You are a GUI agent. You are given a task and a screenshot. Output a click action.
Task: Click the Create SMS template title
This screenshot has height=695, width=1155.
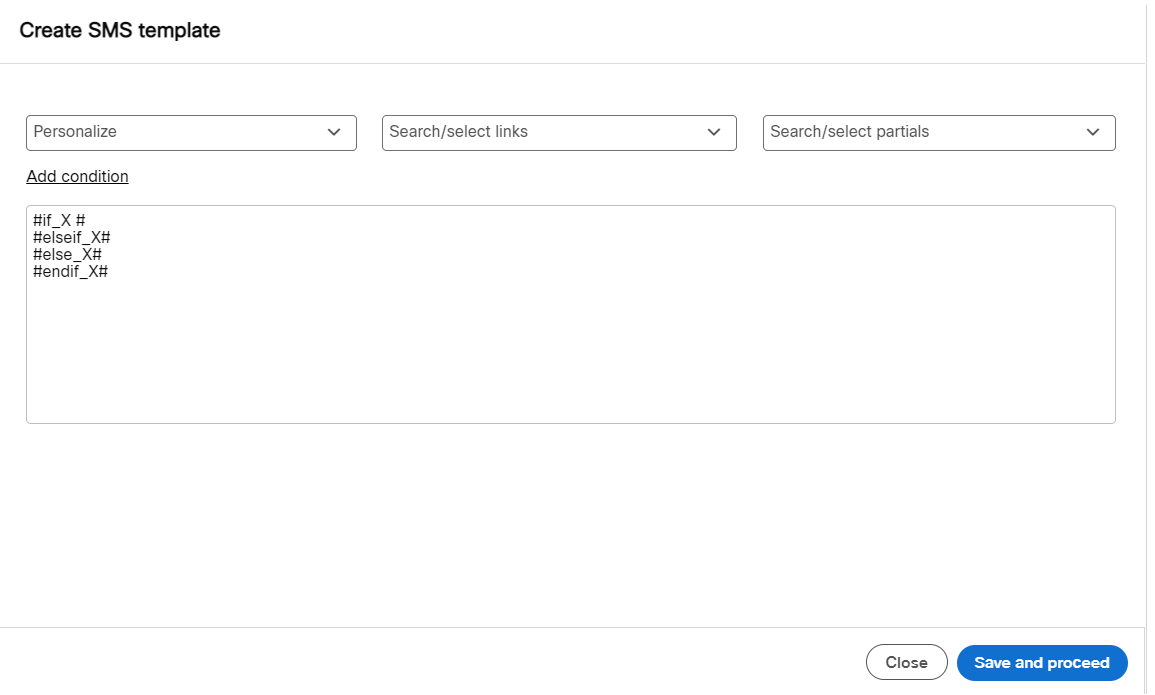(120, 30)
